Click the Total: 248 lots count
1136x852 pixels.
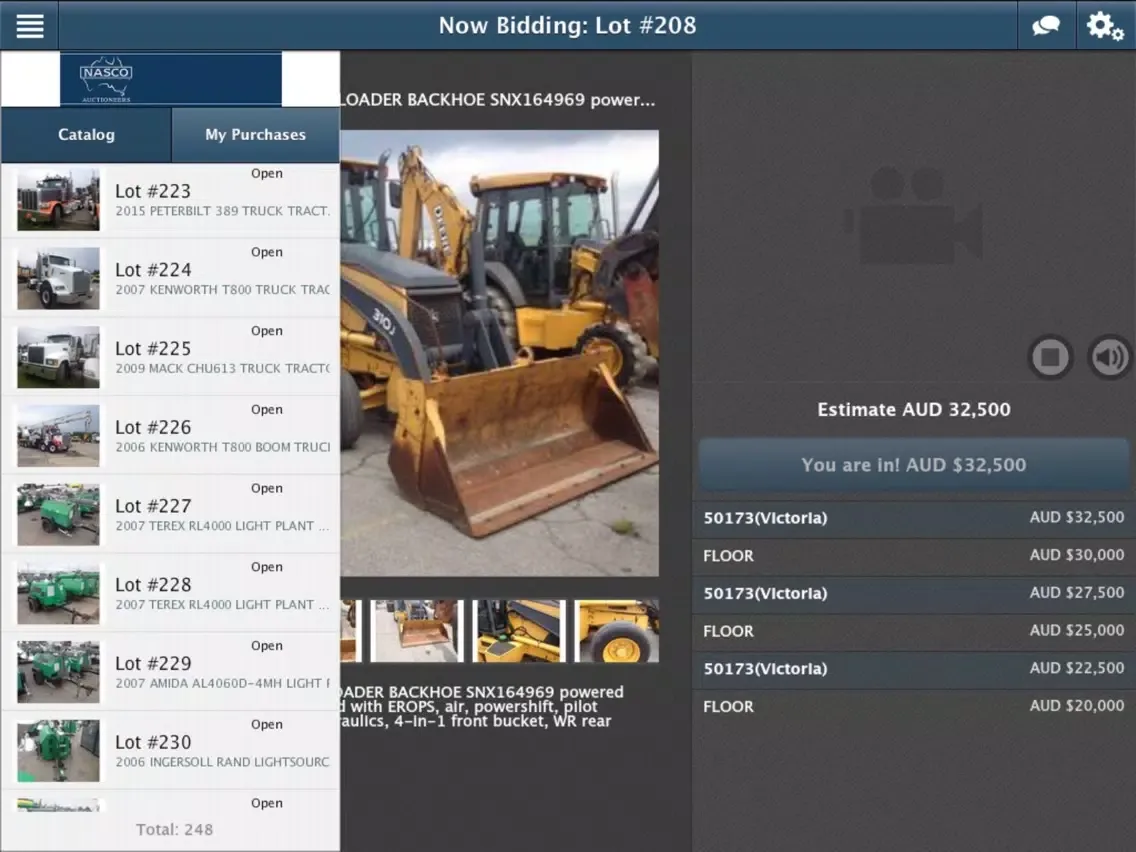[175, 830]
